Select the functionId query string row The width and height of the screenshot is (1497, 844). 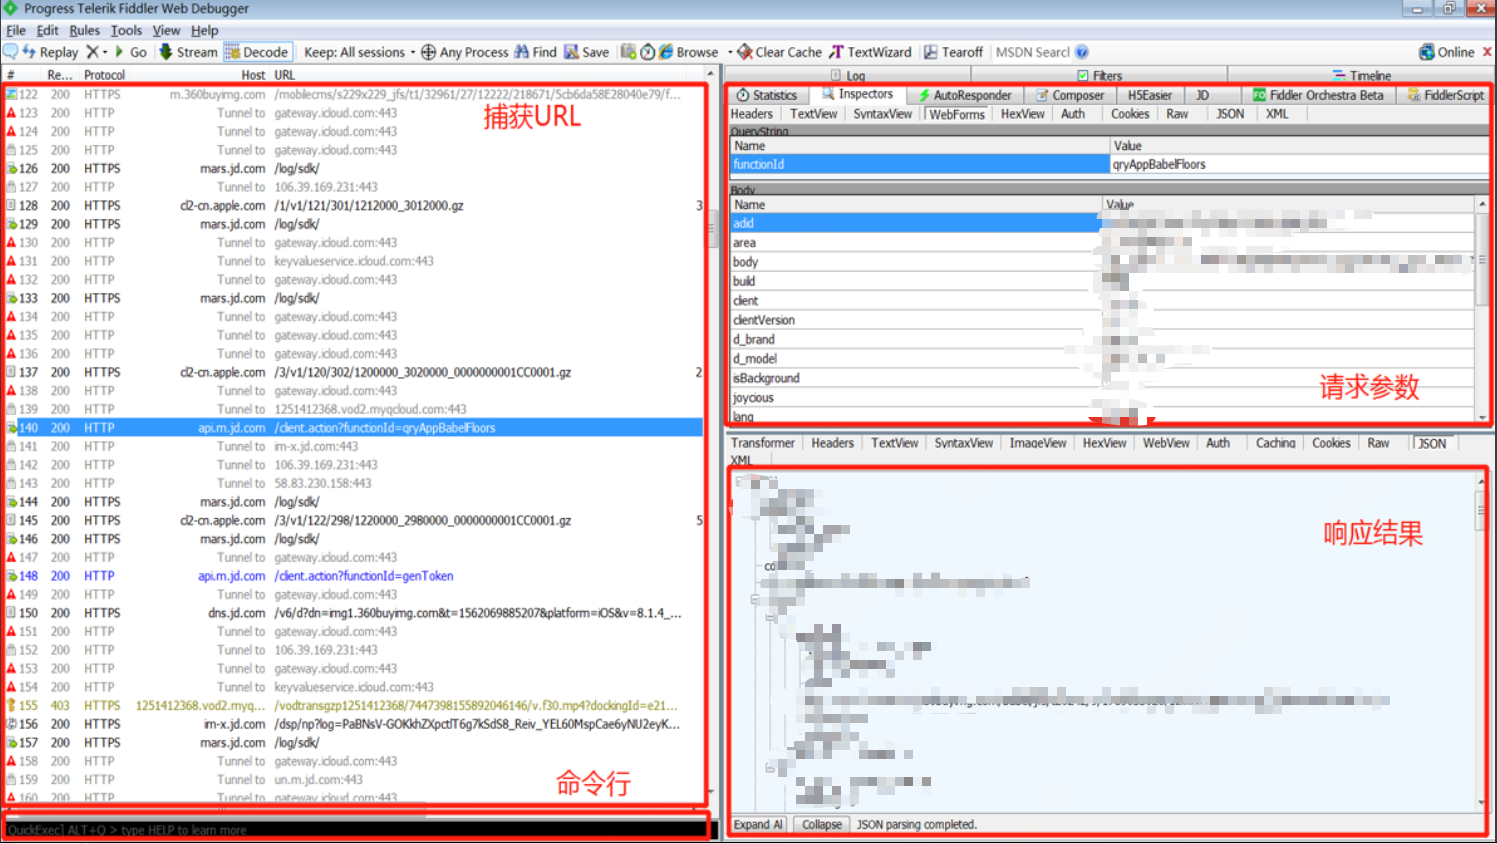(x=1109, y=164)
